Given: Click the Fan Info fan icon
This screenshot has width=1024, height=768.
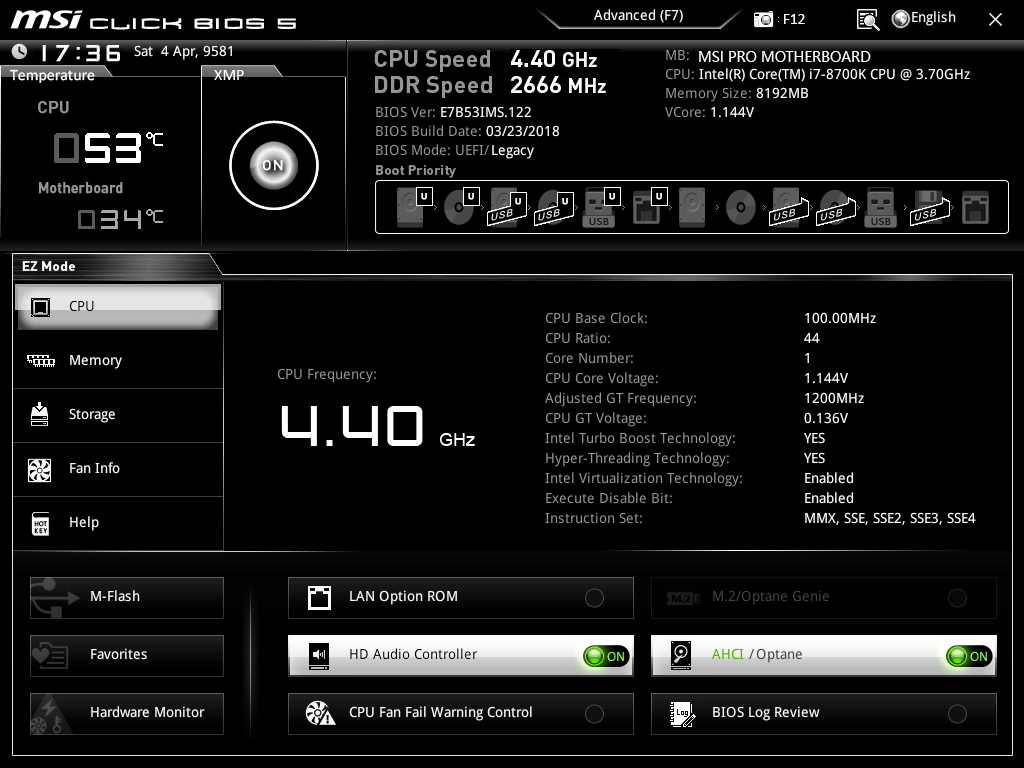Looking at the screenshot, I should coord(40,469).
